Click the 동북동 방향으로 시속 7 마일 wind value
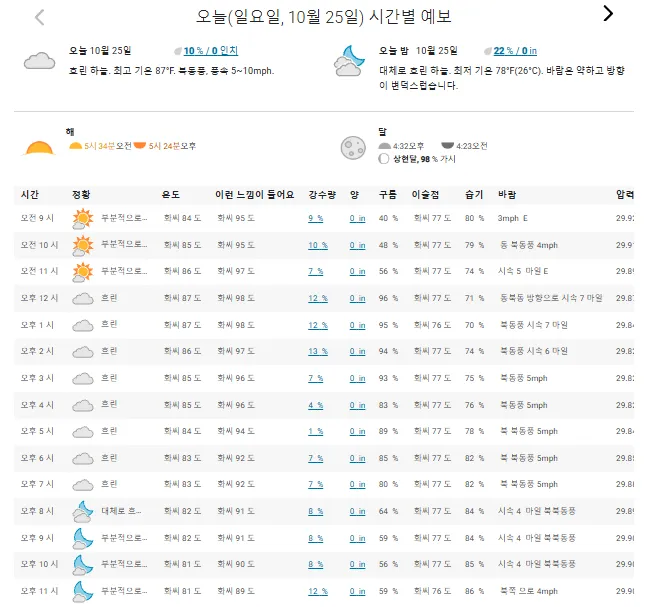Viewport: 661px width, 607px height. [551, 298]
